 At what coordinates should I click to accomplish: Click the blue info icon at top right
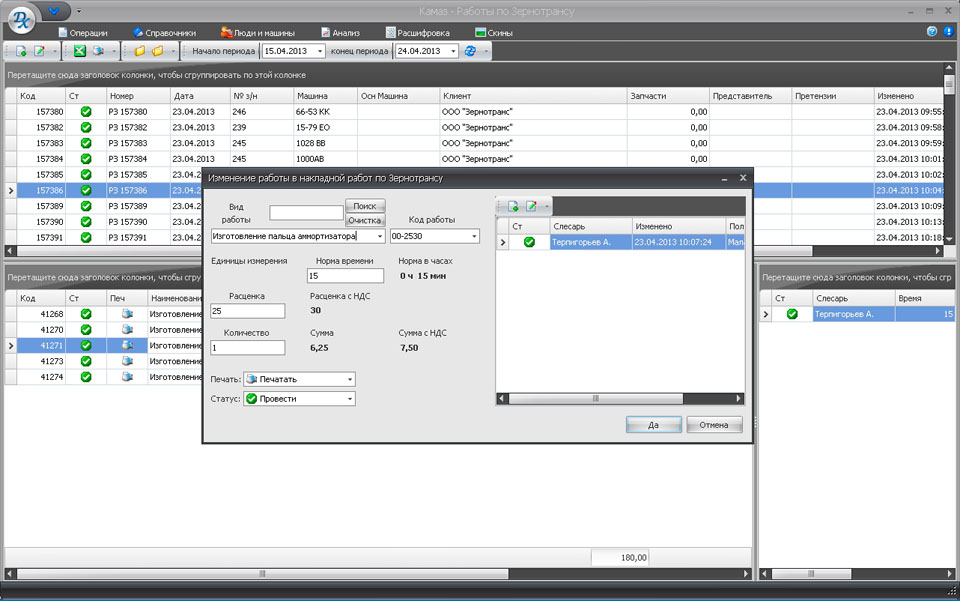click(948, 31)
